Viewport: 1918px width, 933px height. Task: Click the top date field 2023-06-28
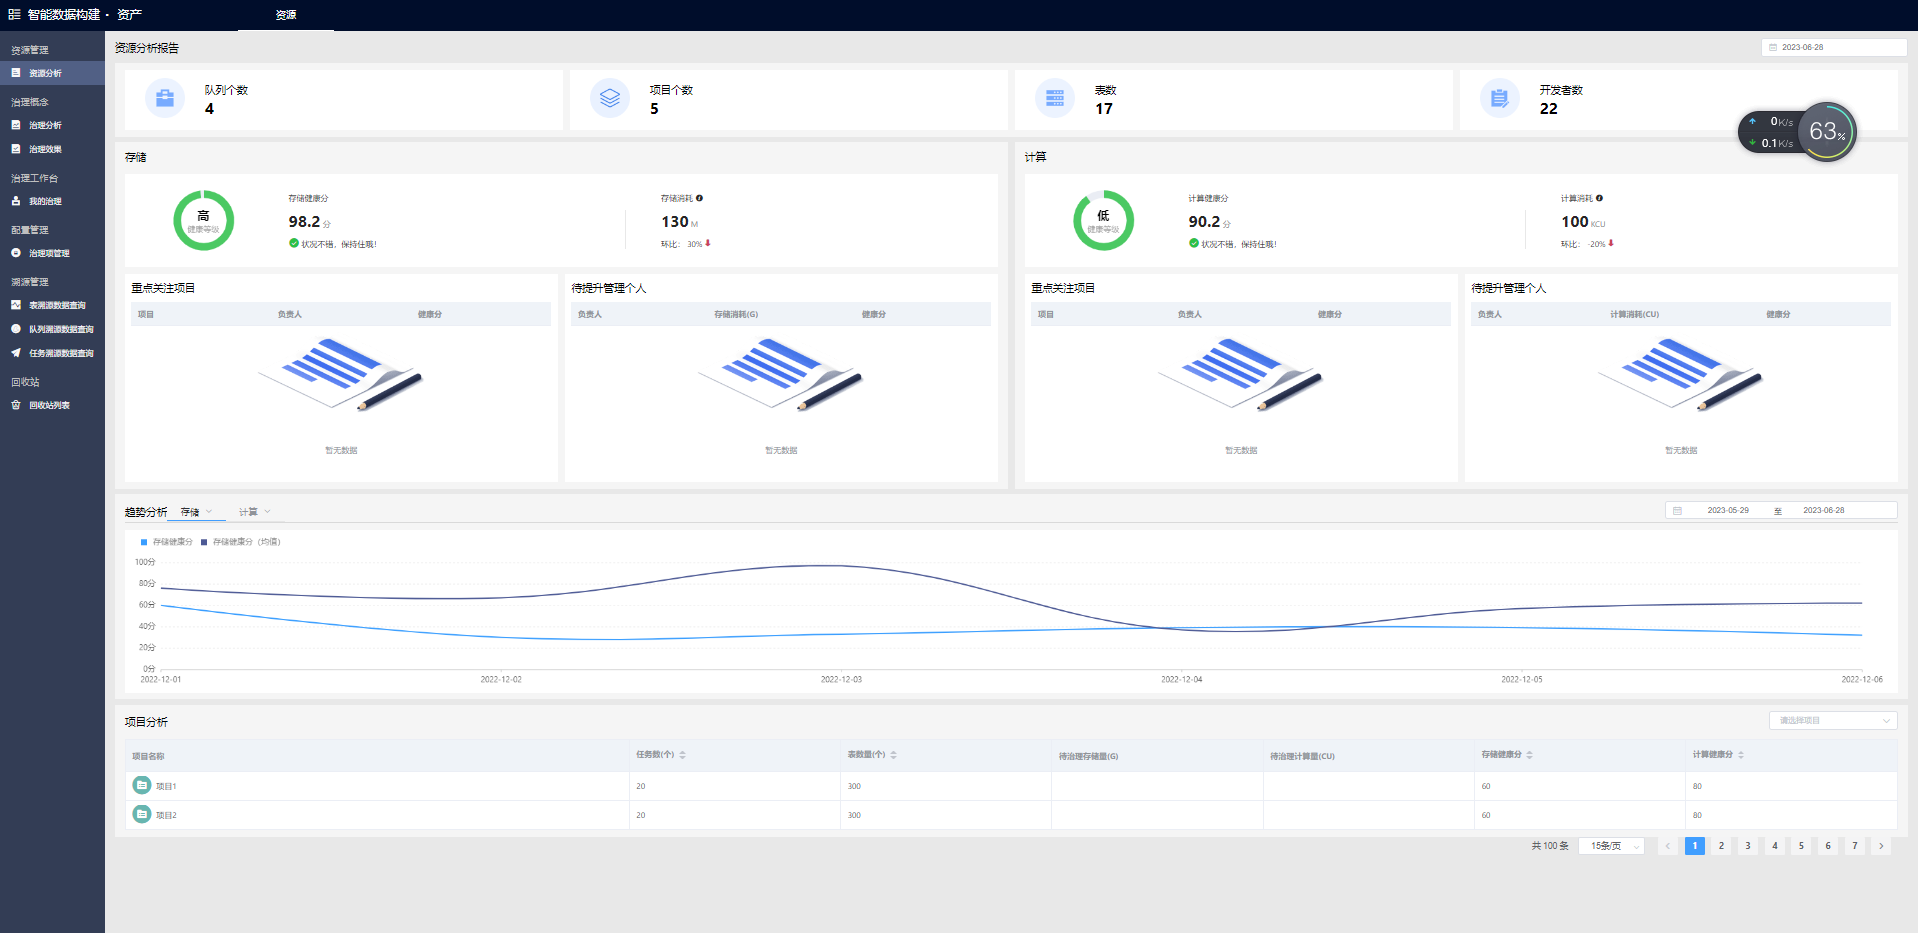[1834, 47]
